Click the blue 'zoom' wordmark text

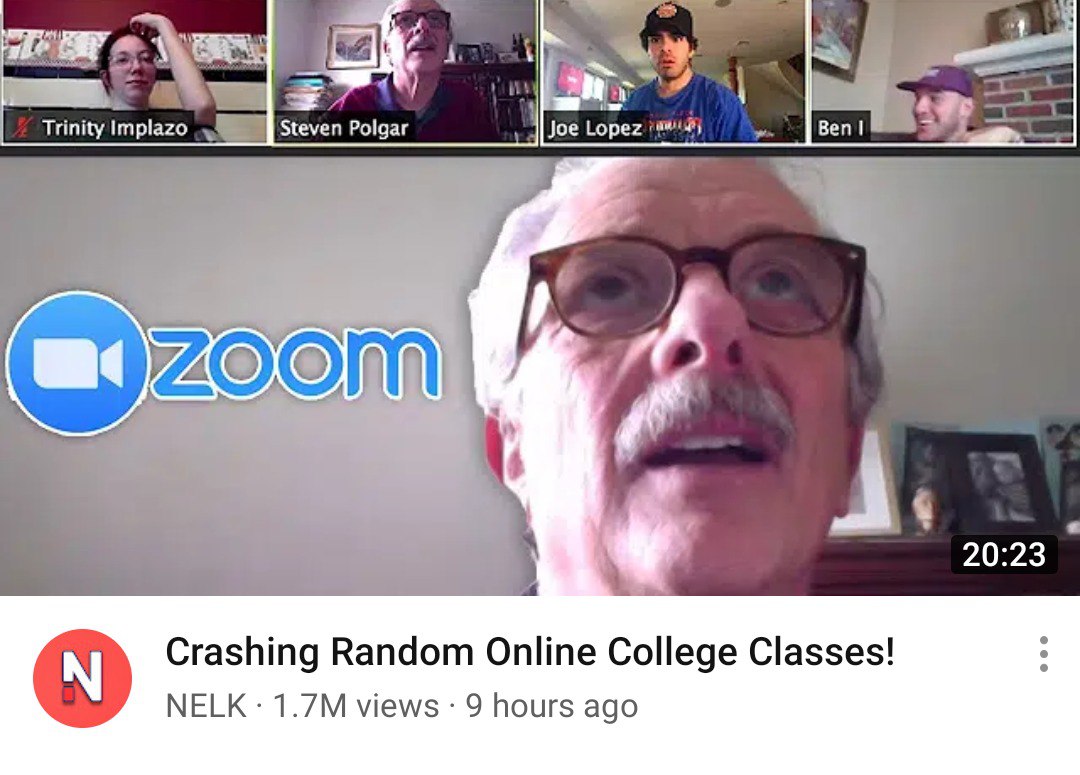click(295, 364)
